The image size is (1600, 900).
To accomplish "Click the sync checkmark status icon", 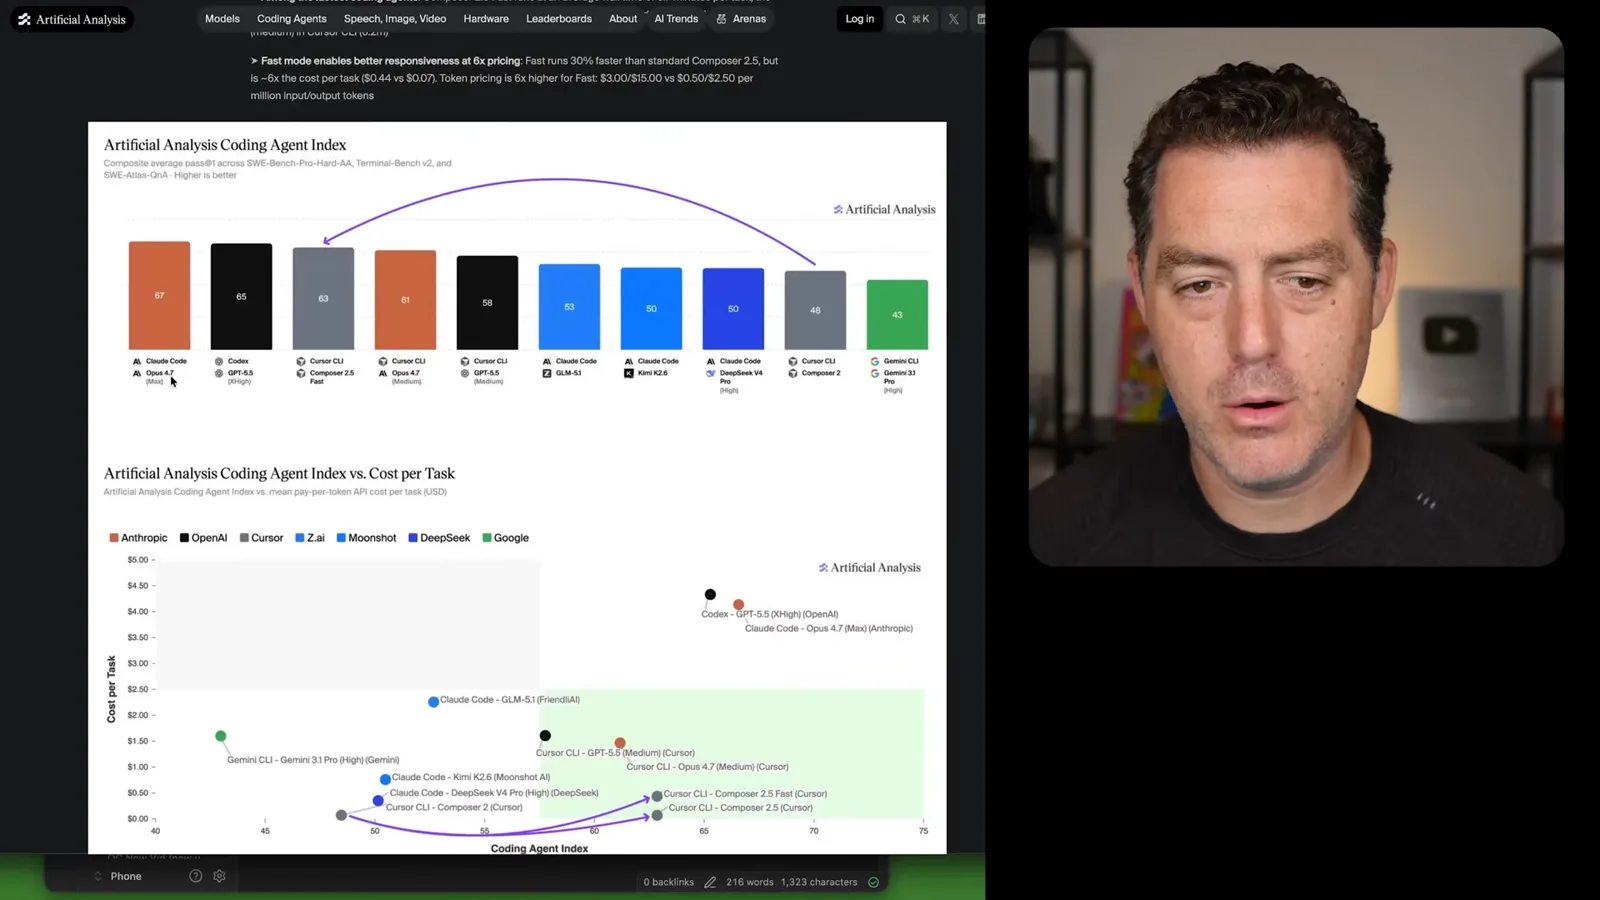I will click(x=873, y=882).
